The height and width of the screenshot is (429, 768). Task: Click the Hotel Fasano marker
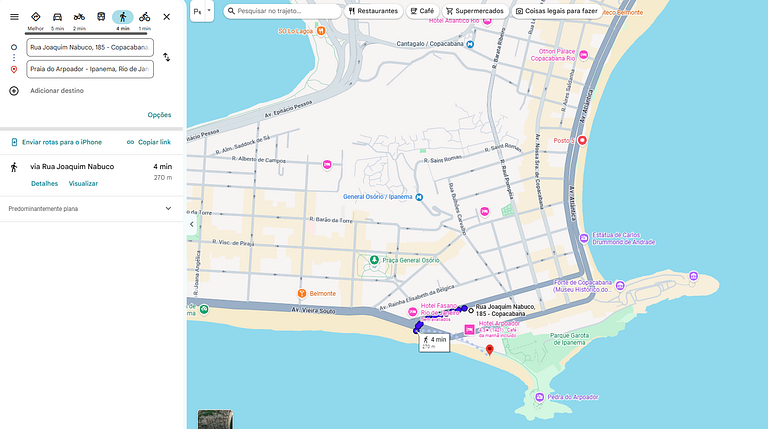[412, 311]
